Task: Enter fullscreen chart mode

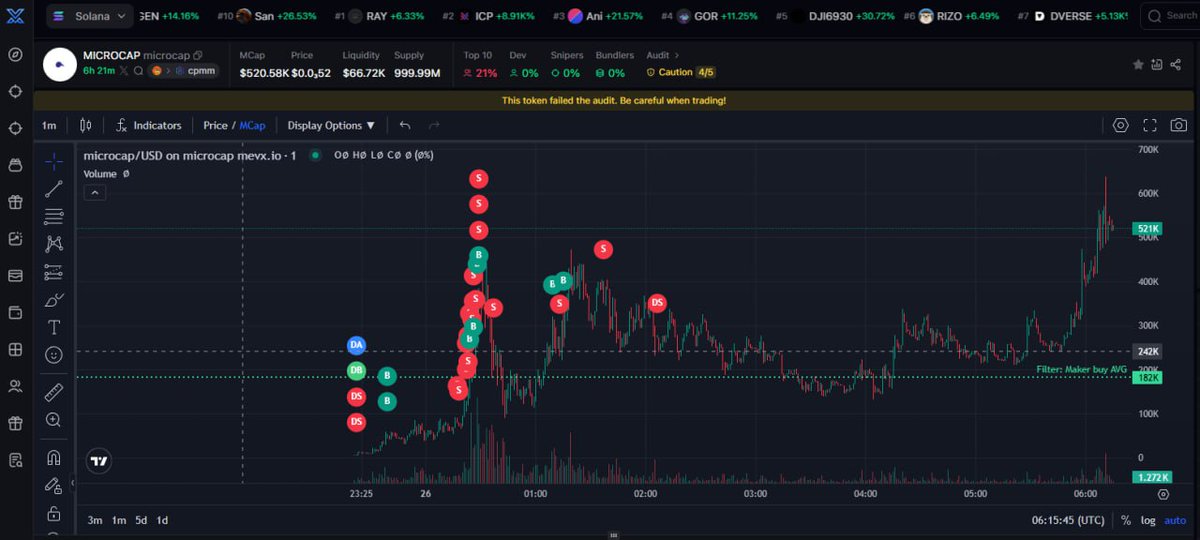Action: [x=1150, y=125]
